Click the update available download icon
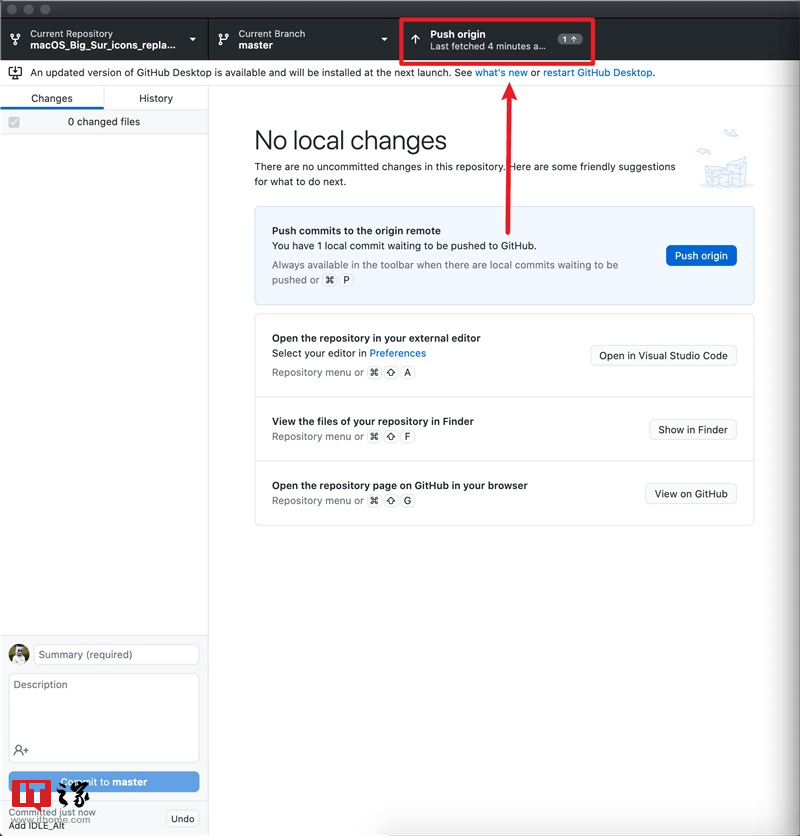 tap(15, 73)
